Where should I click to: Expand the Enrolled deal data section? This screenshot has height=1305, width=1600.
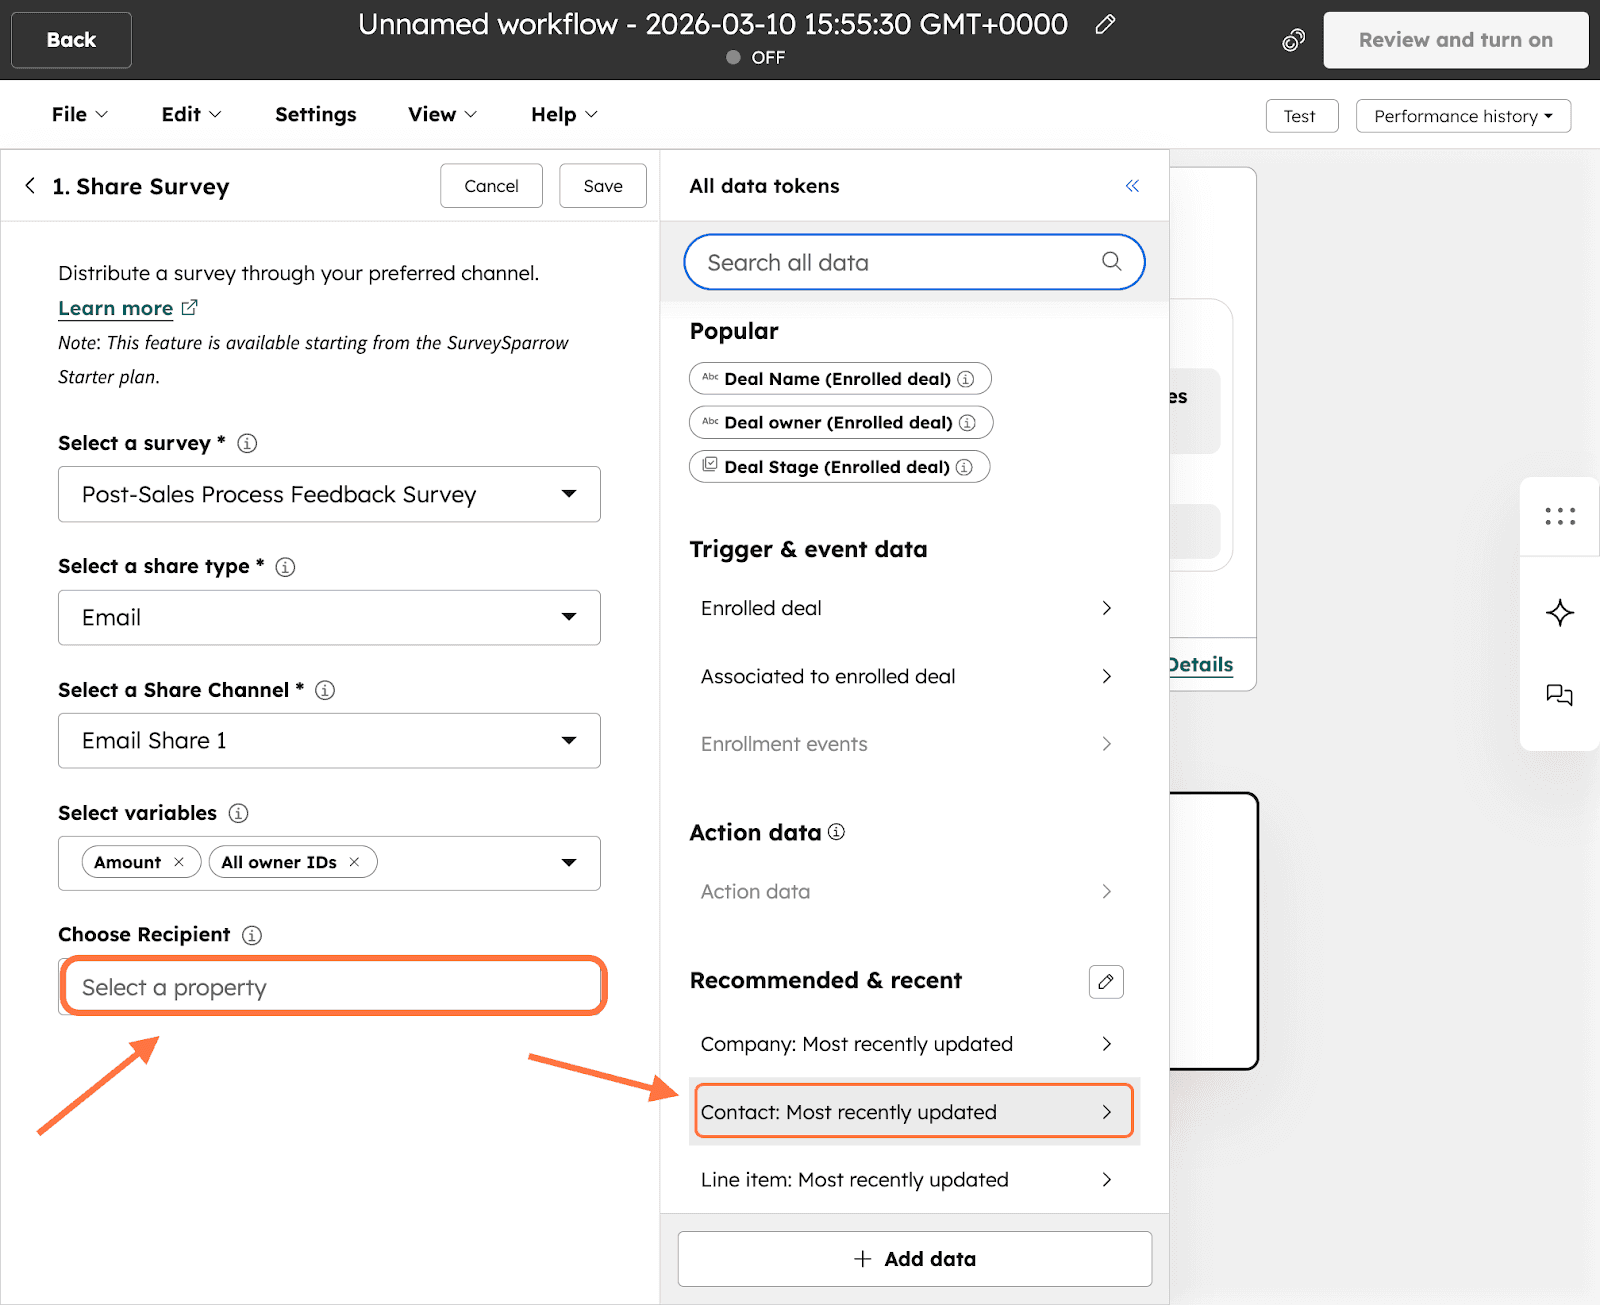click(x=906, y=608)
